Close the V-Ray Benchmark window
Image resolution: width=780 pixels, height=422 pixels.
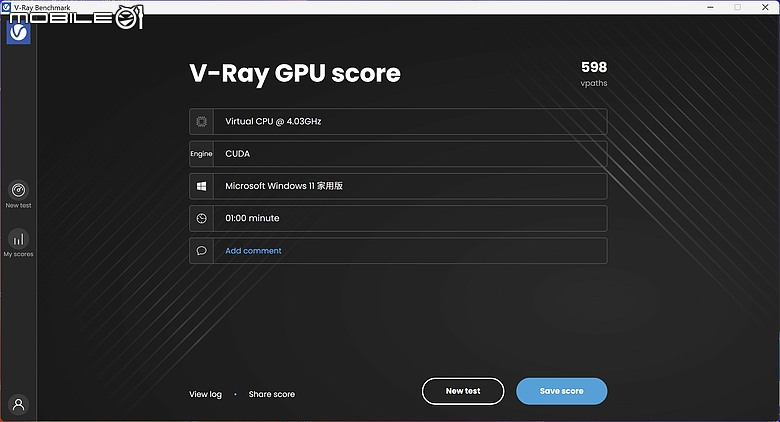[765, 7]
